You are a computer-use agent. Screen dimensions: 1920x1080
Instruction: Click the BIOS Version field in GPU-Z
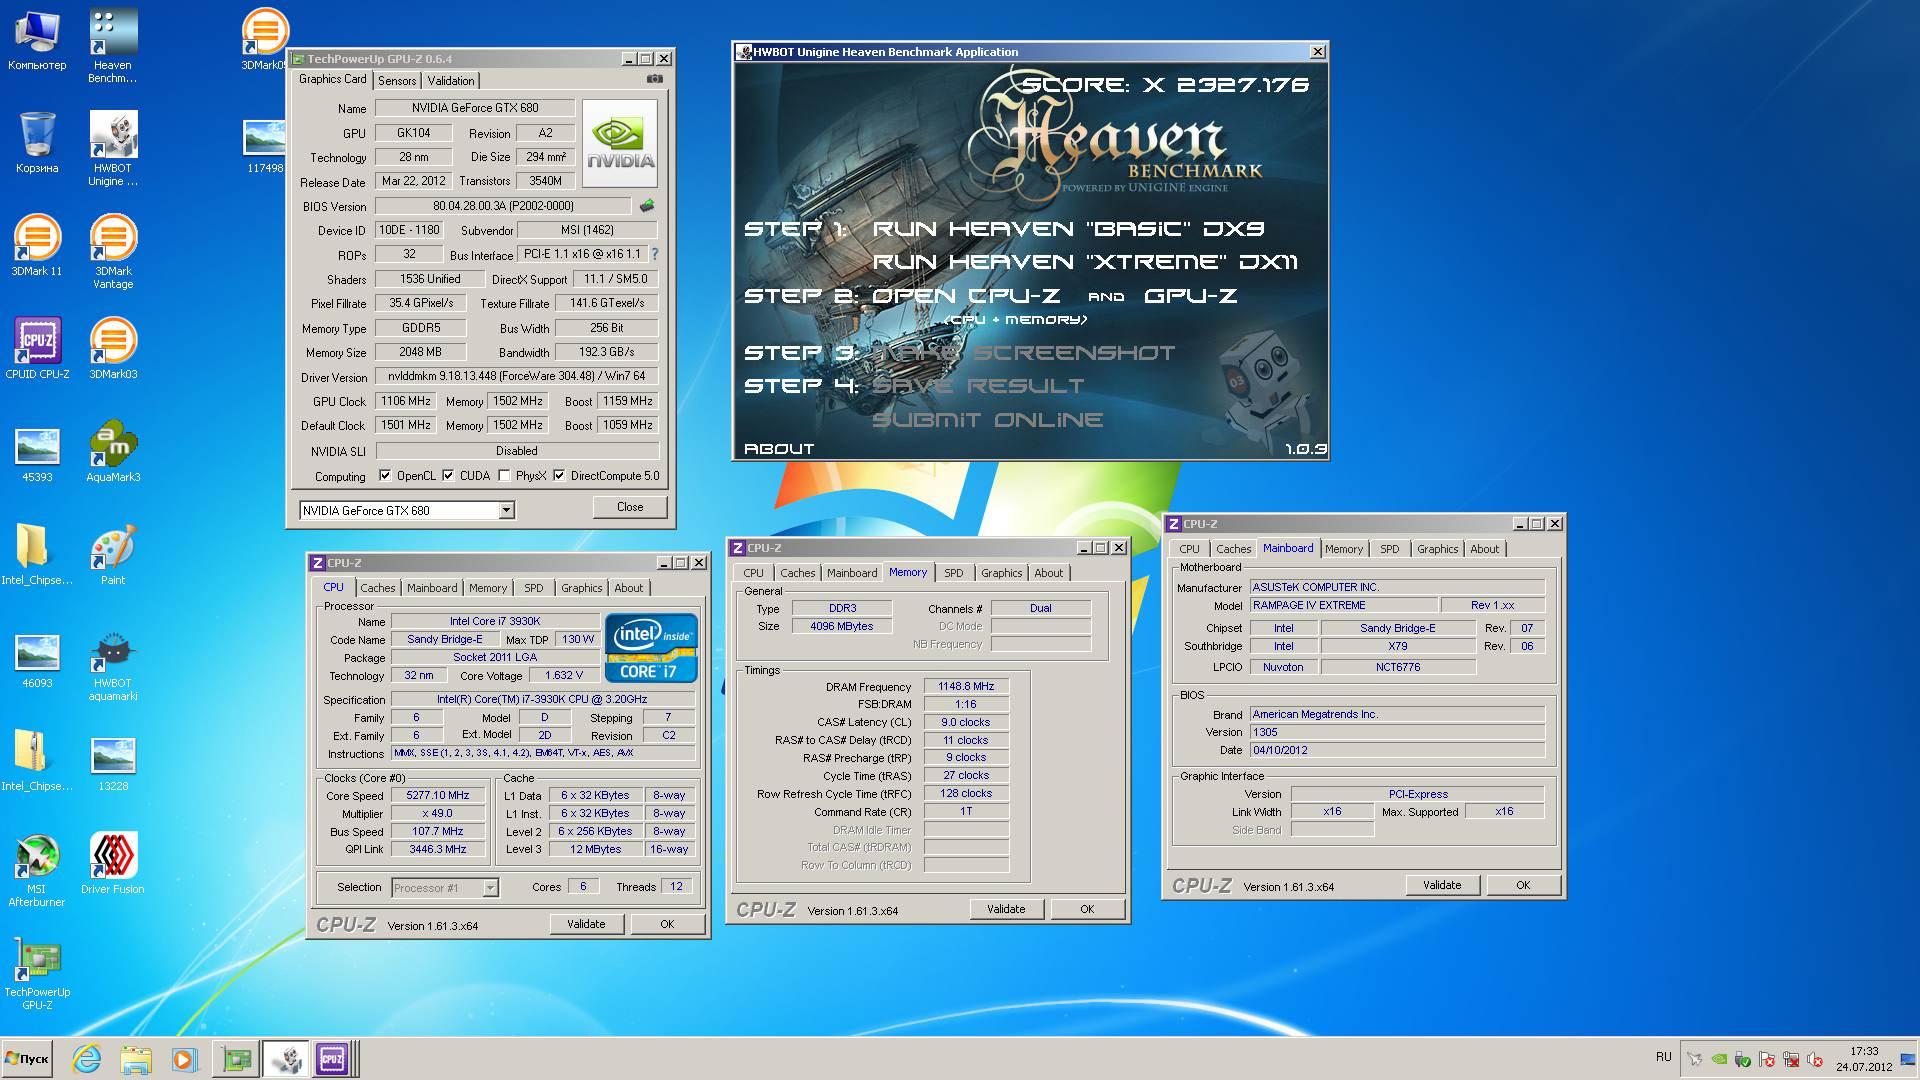(503, 206)
